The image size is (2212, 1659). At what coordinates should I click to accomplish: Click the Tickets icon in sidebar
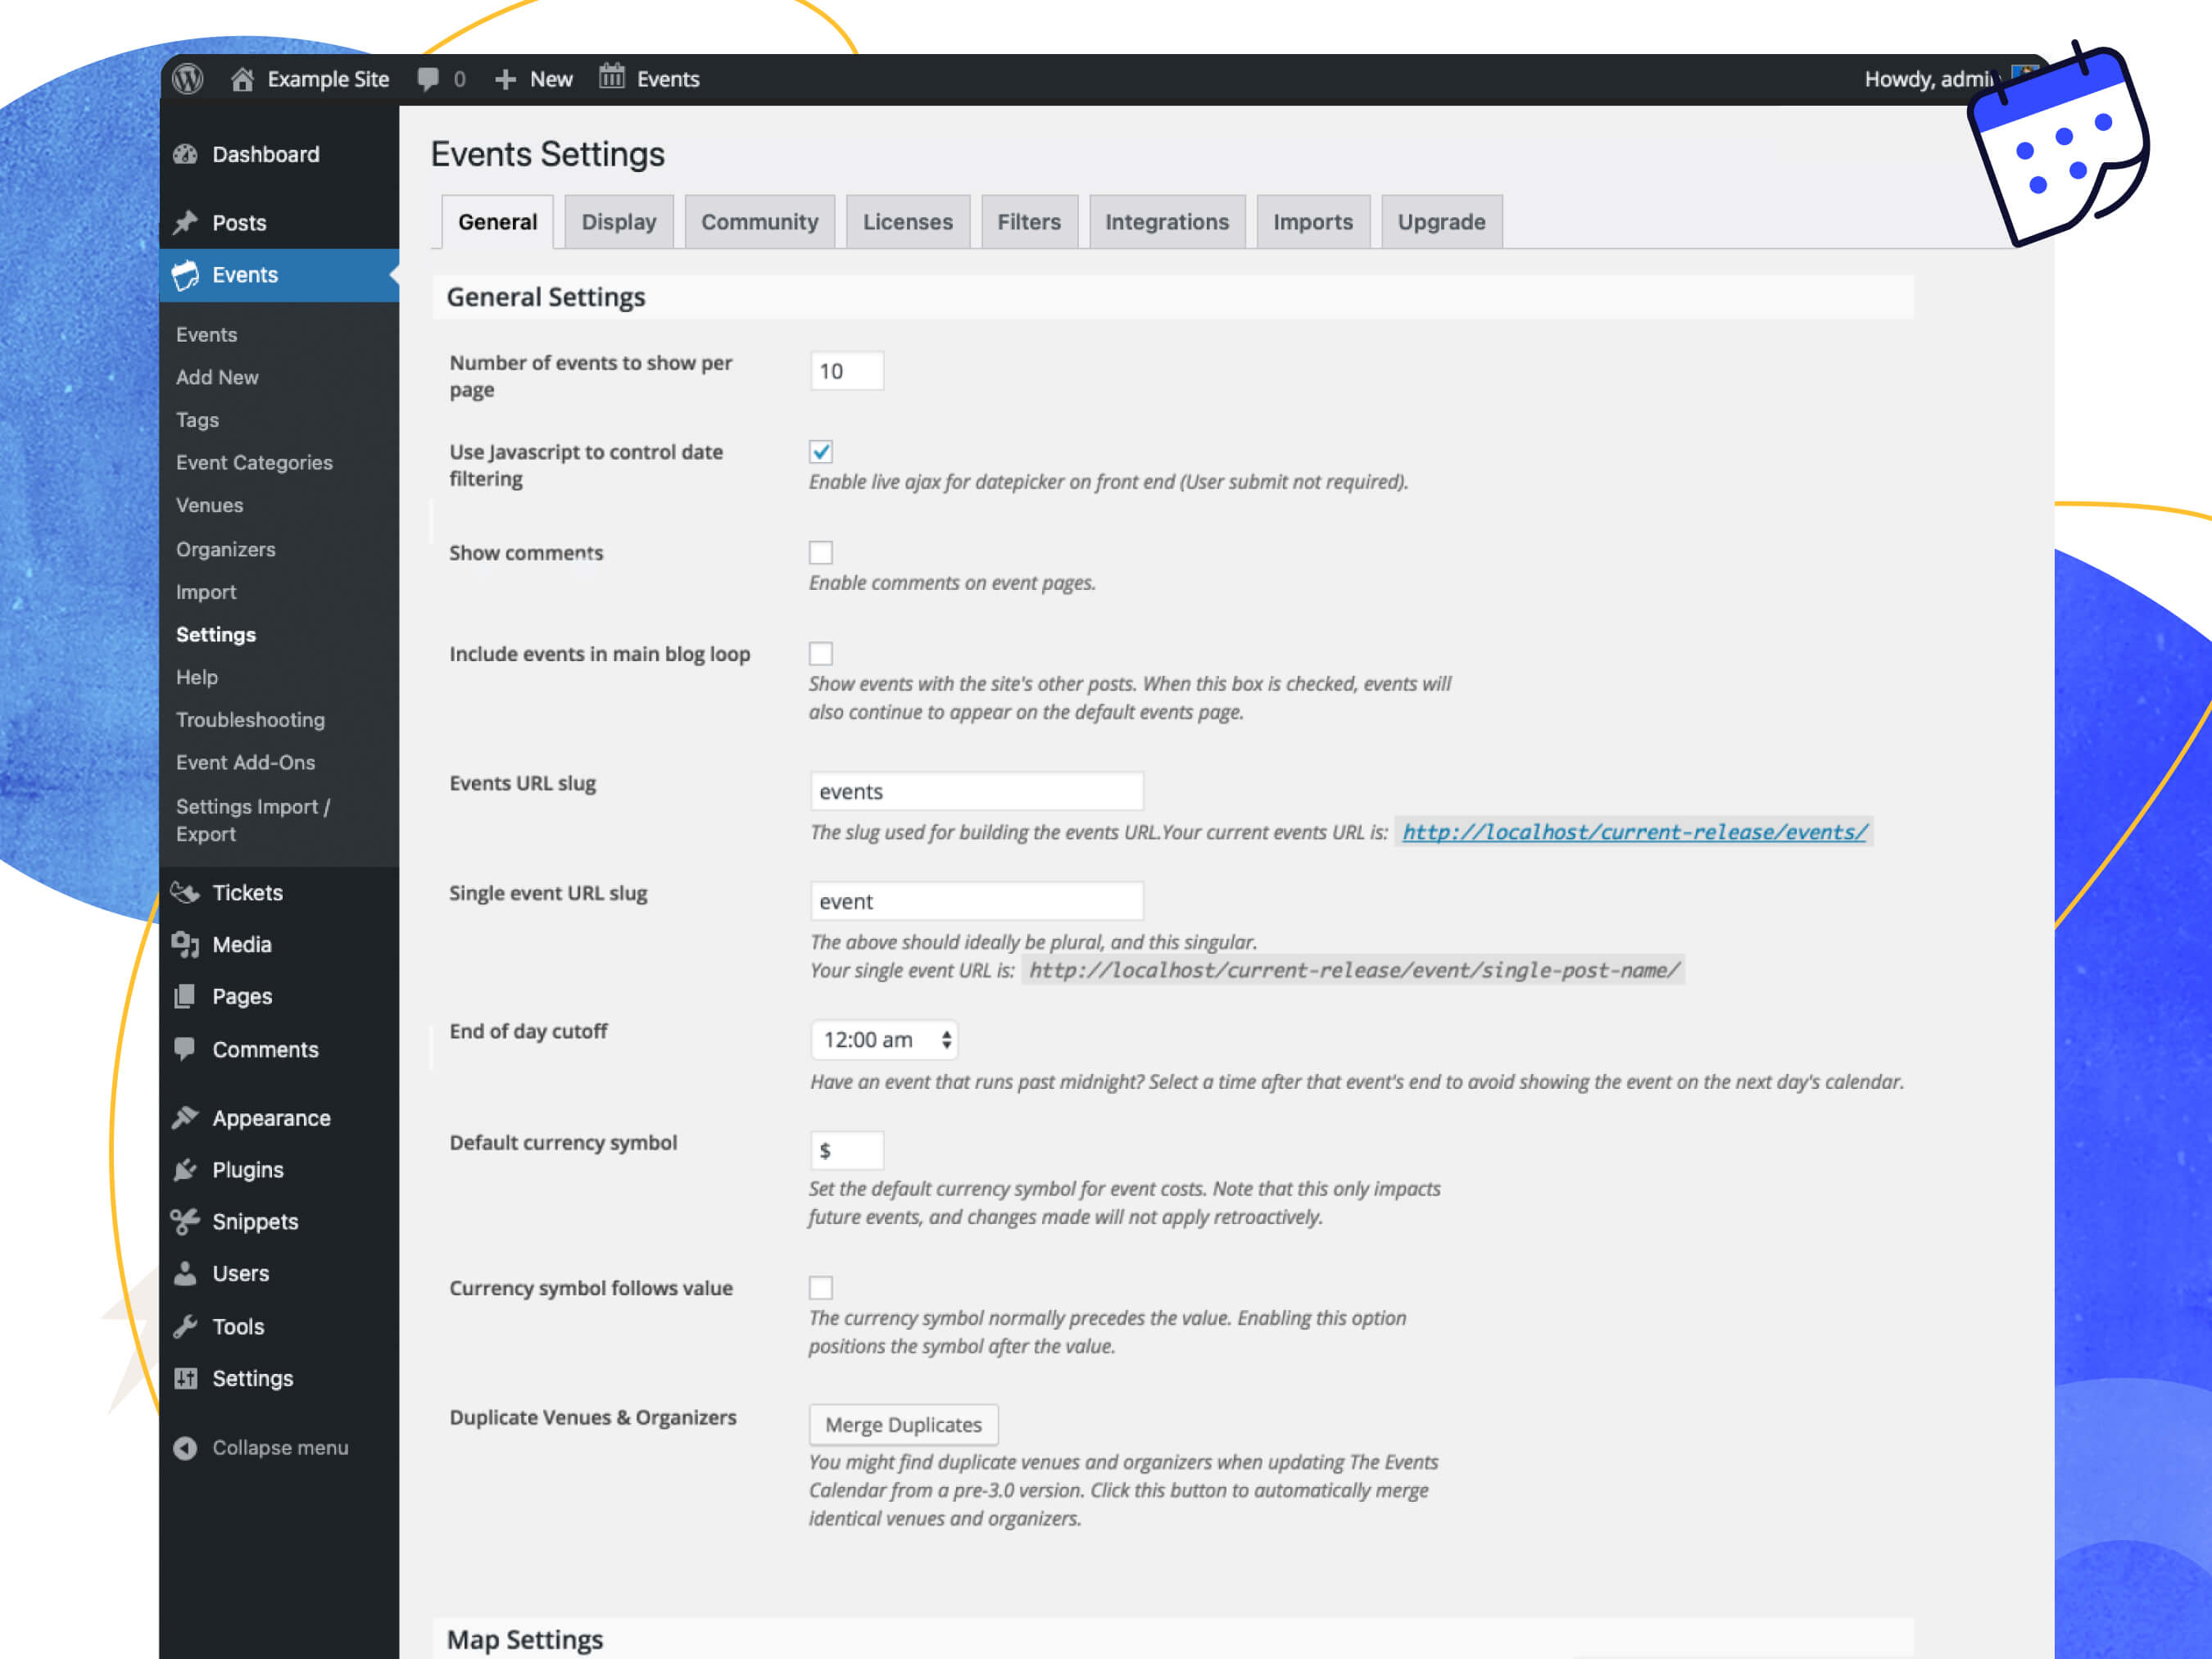tap(188, 891)
